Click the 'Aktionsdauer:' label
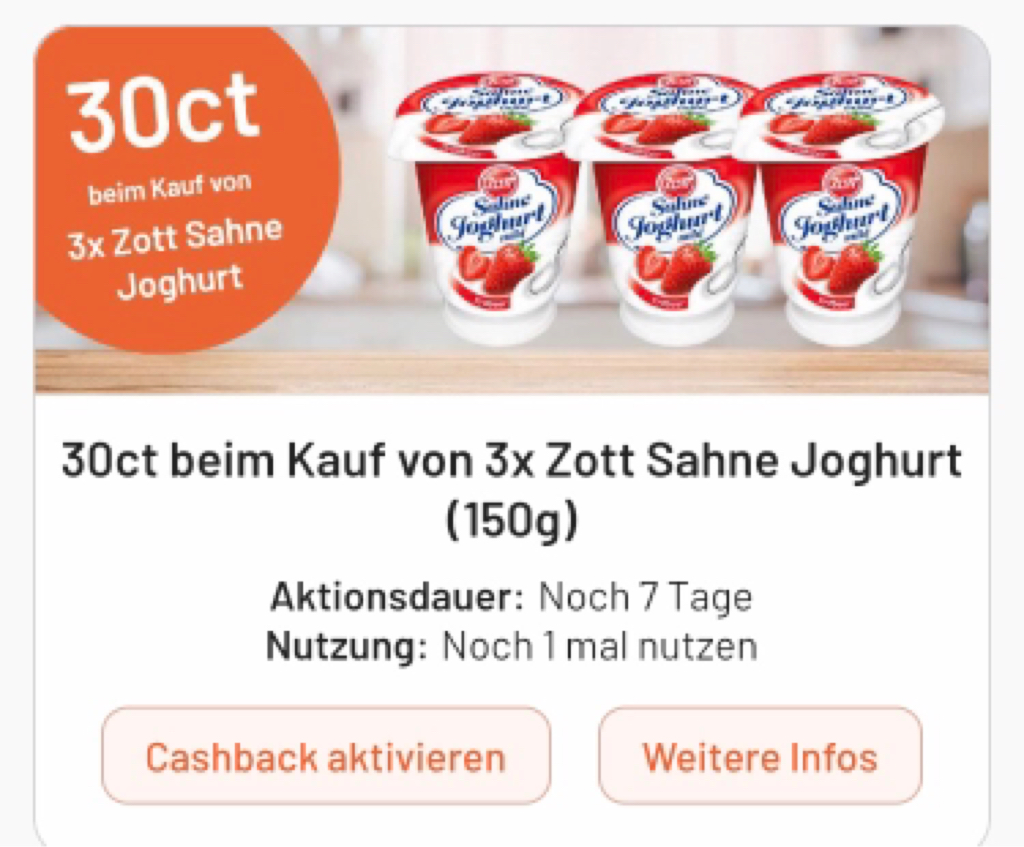The image size is (1024, 847). click(397, 597)
